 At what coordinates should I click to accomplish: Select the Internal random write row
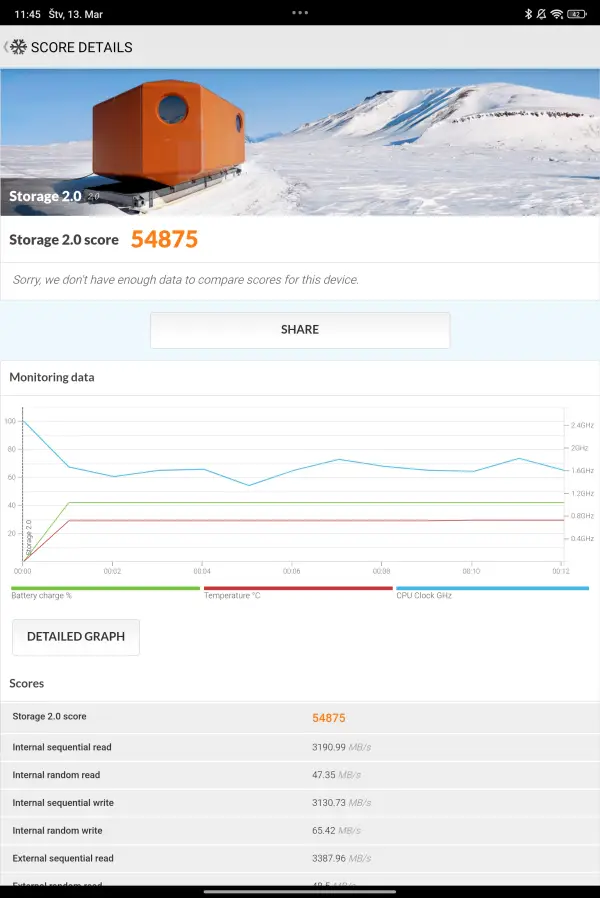(300, 831)
